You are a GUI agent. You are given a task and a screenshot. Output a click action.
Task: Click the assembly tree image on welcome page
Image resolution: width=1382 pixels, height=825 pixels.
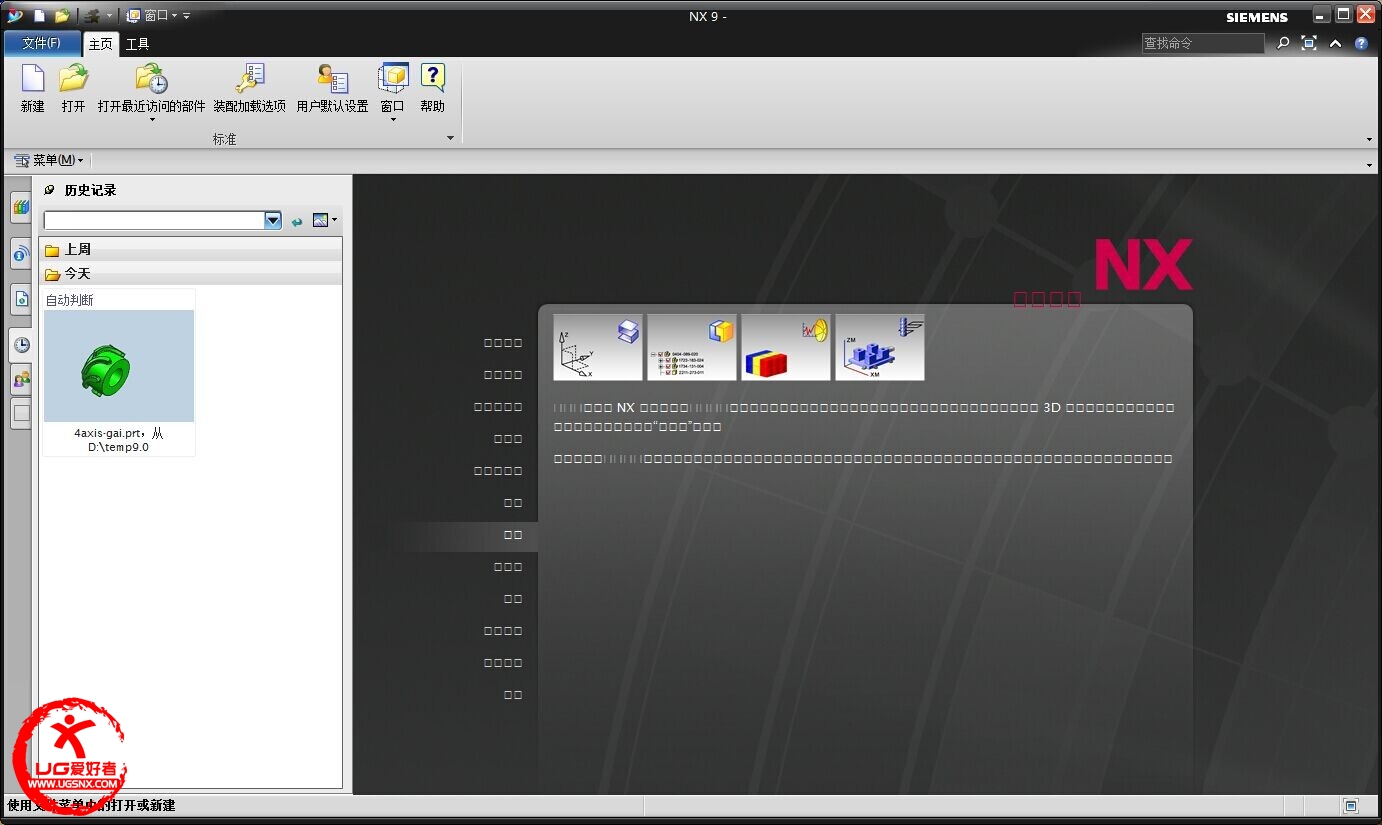692,347
